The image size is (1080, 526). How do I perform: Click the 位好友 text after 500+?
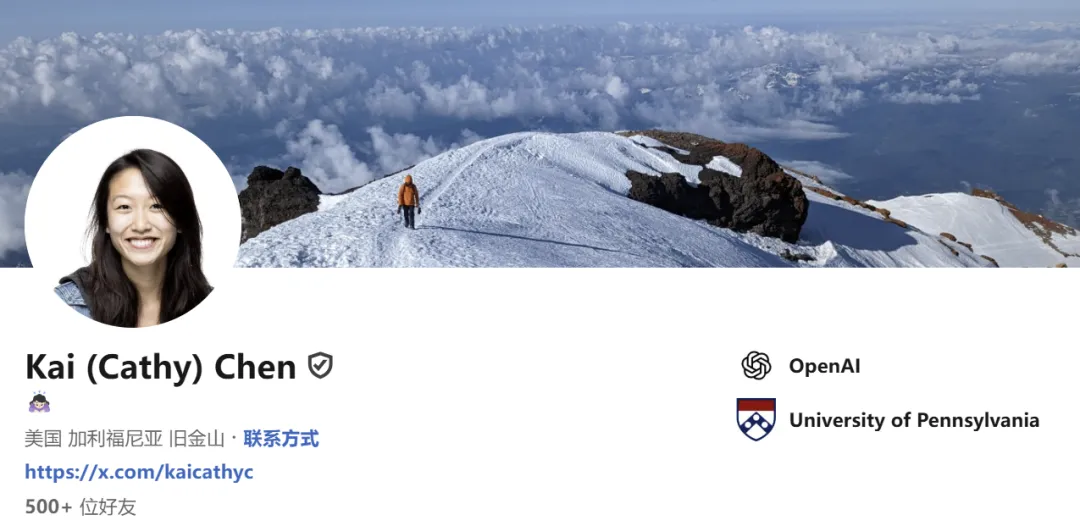click(108, 507)
